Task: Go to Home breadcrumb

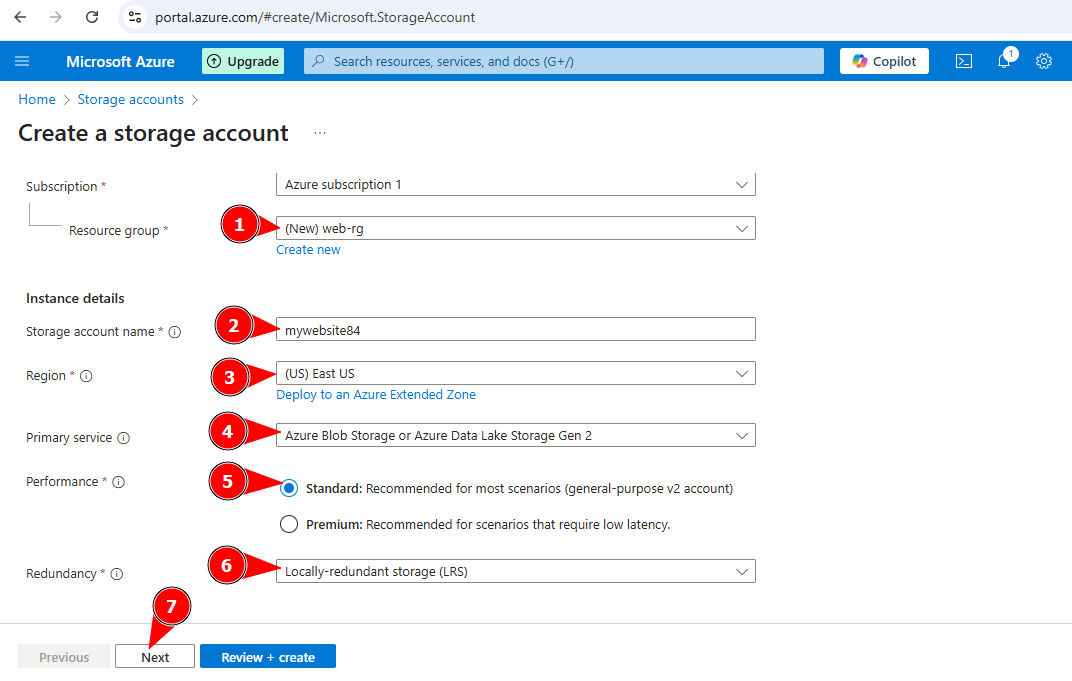Action: click(x=37, y=100)
